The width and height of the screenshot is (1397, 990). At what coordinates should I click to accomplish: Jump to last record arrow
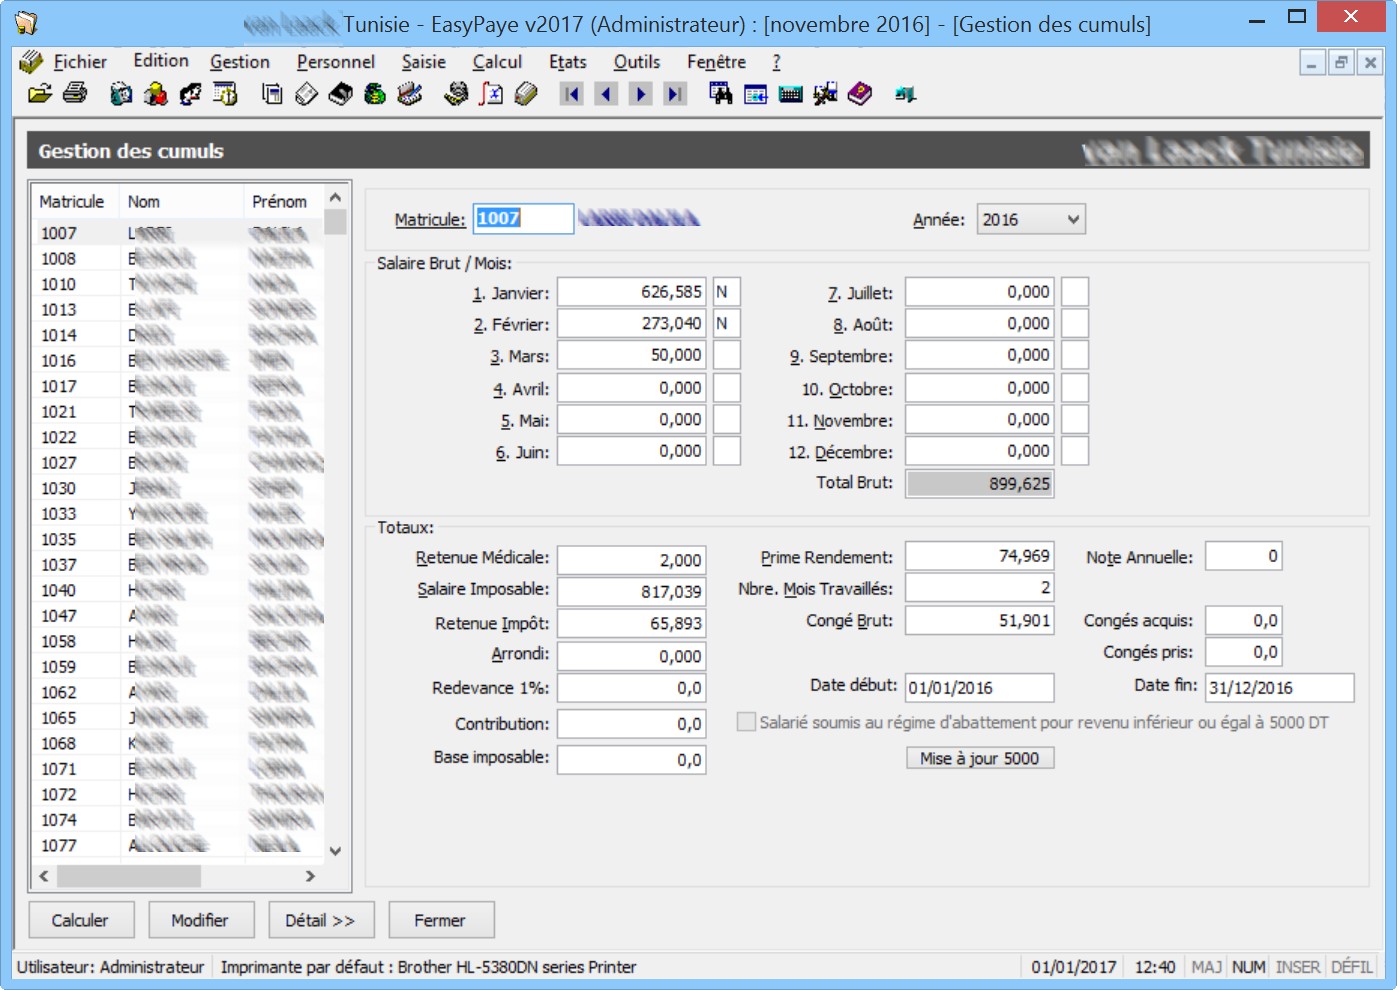point(676,94)
